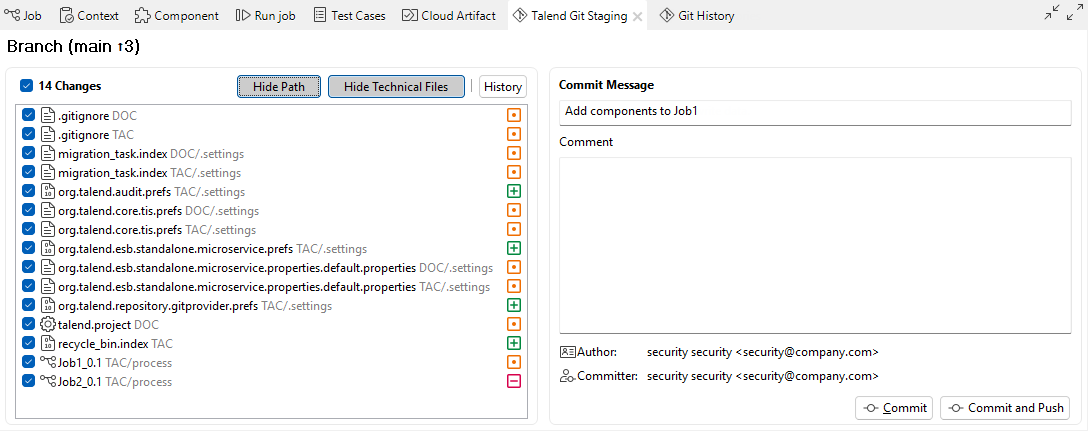This screenshot has height=431, width=1088.
Task: Click the added status icon for org.talend.repository.gitprovider.prefs
Action: point(514,305)
